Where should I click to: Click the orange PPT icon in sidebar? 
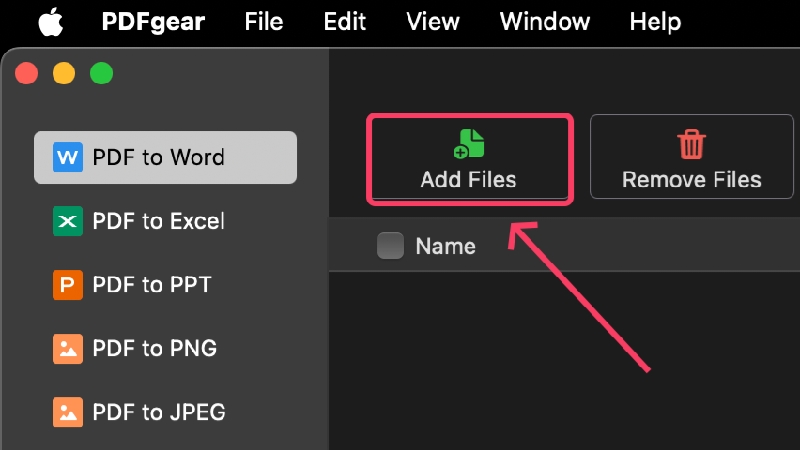[68, 285]
